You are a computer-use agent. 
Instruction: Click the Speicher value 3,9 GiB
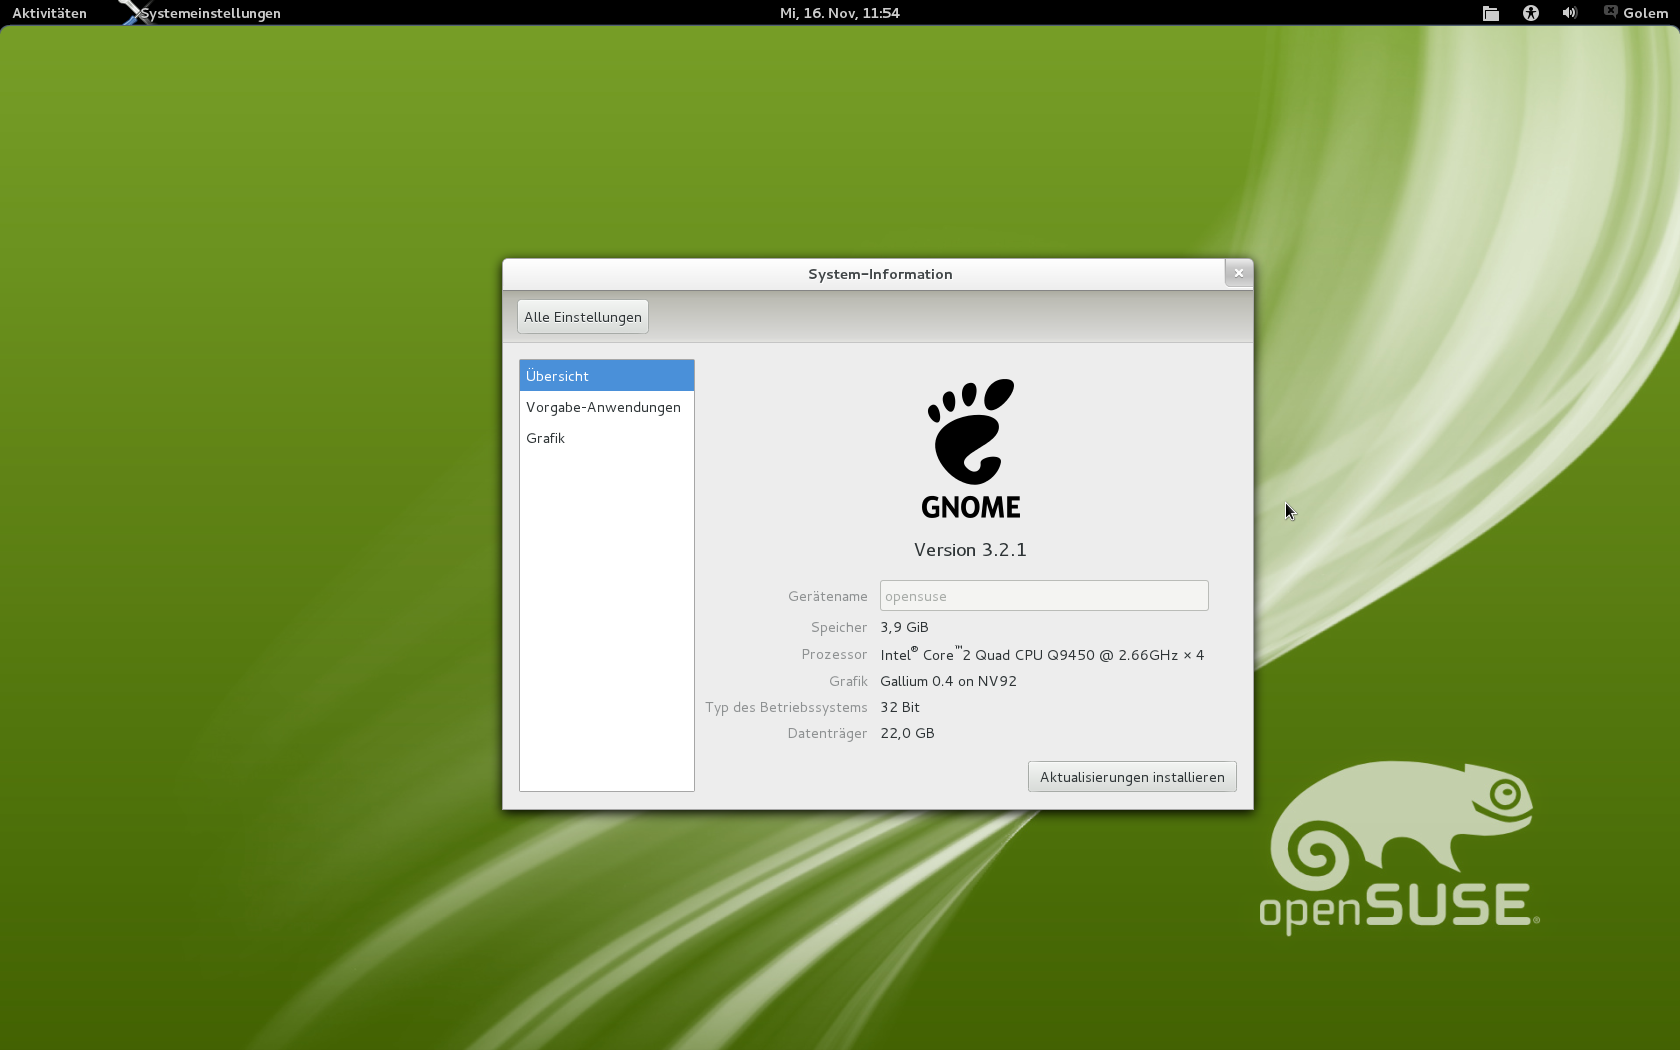[903, 627]
